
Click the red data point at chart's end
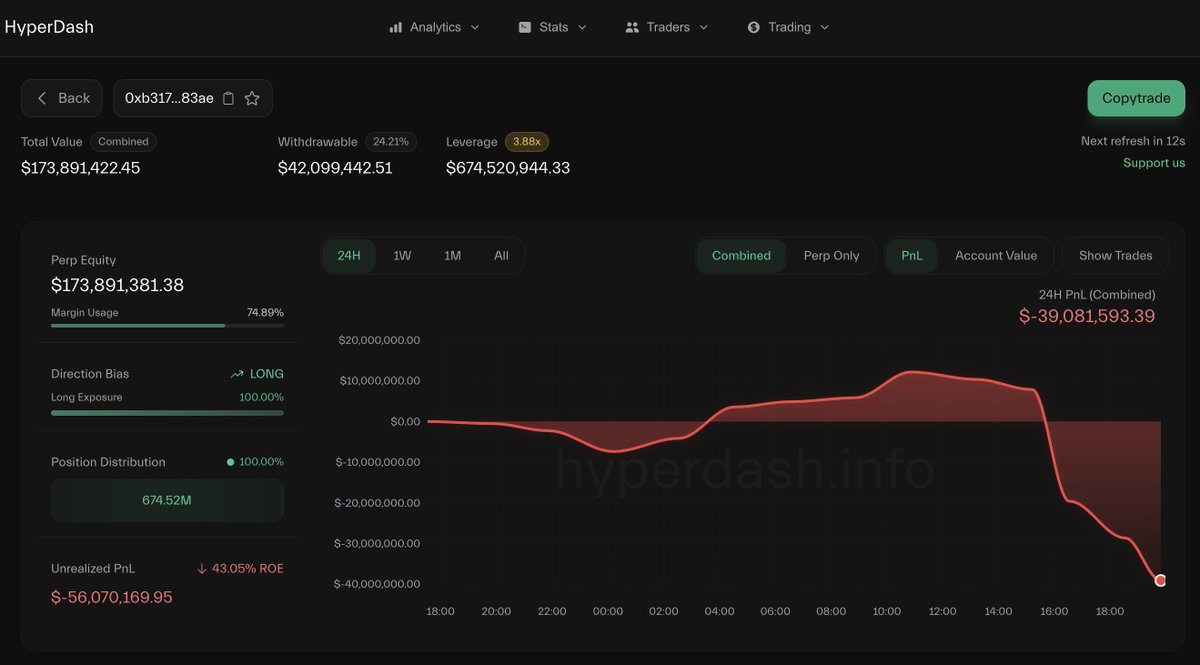click(x=1159, y=580)
